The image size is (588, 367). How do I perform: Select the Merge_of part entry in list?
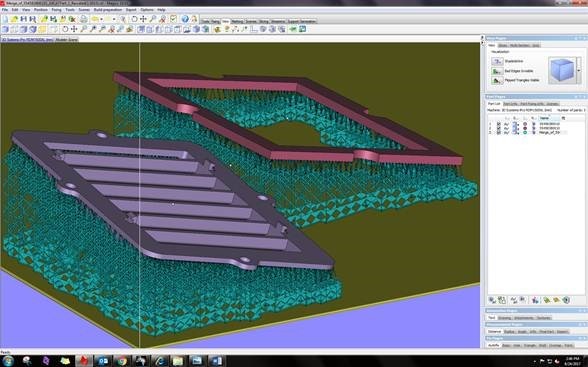point(550,132)
